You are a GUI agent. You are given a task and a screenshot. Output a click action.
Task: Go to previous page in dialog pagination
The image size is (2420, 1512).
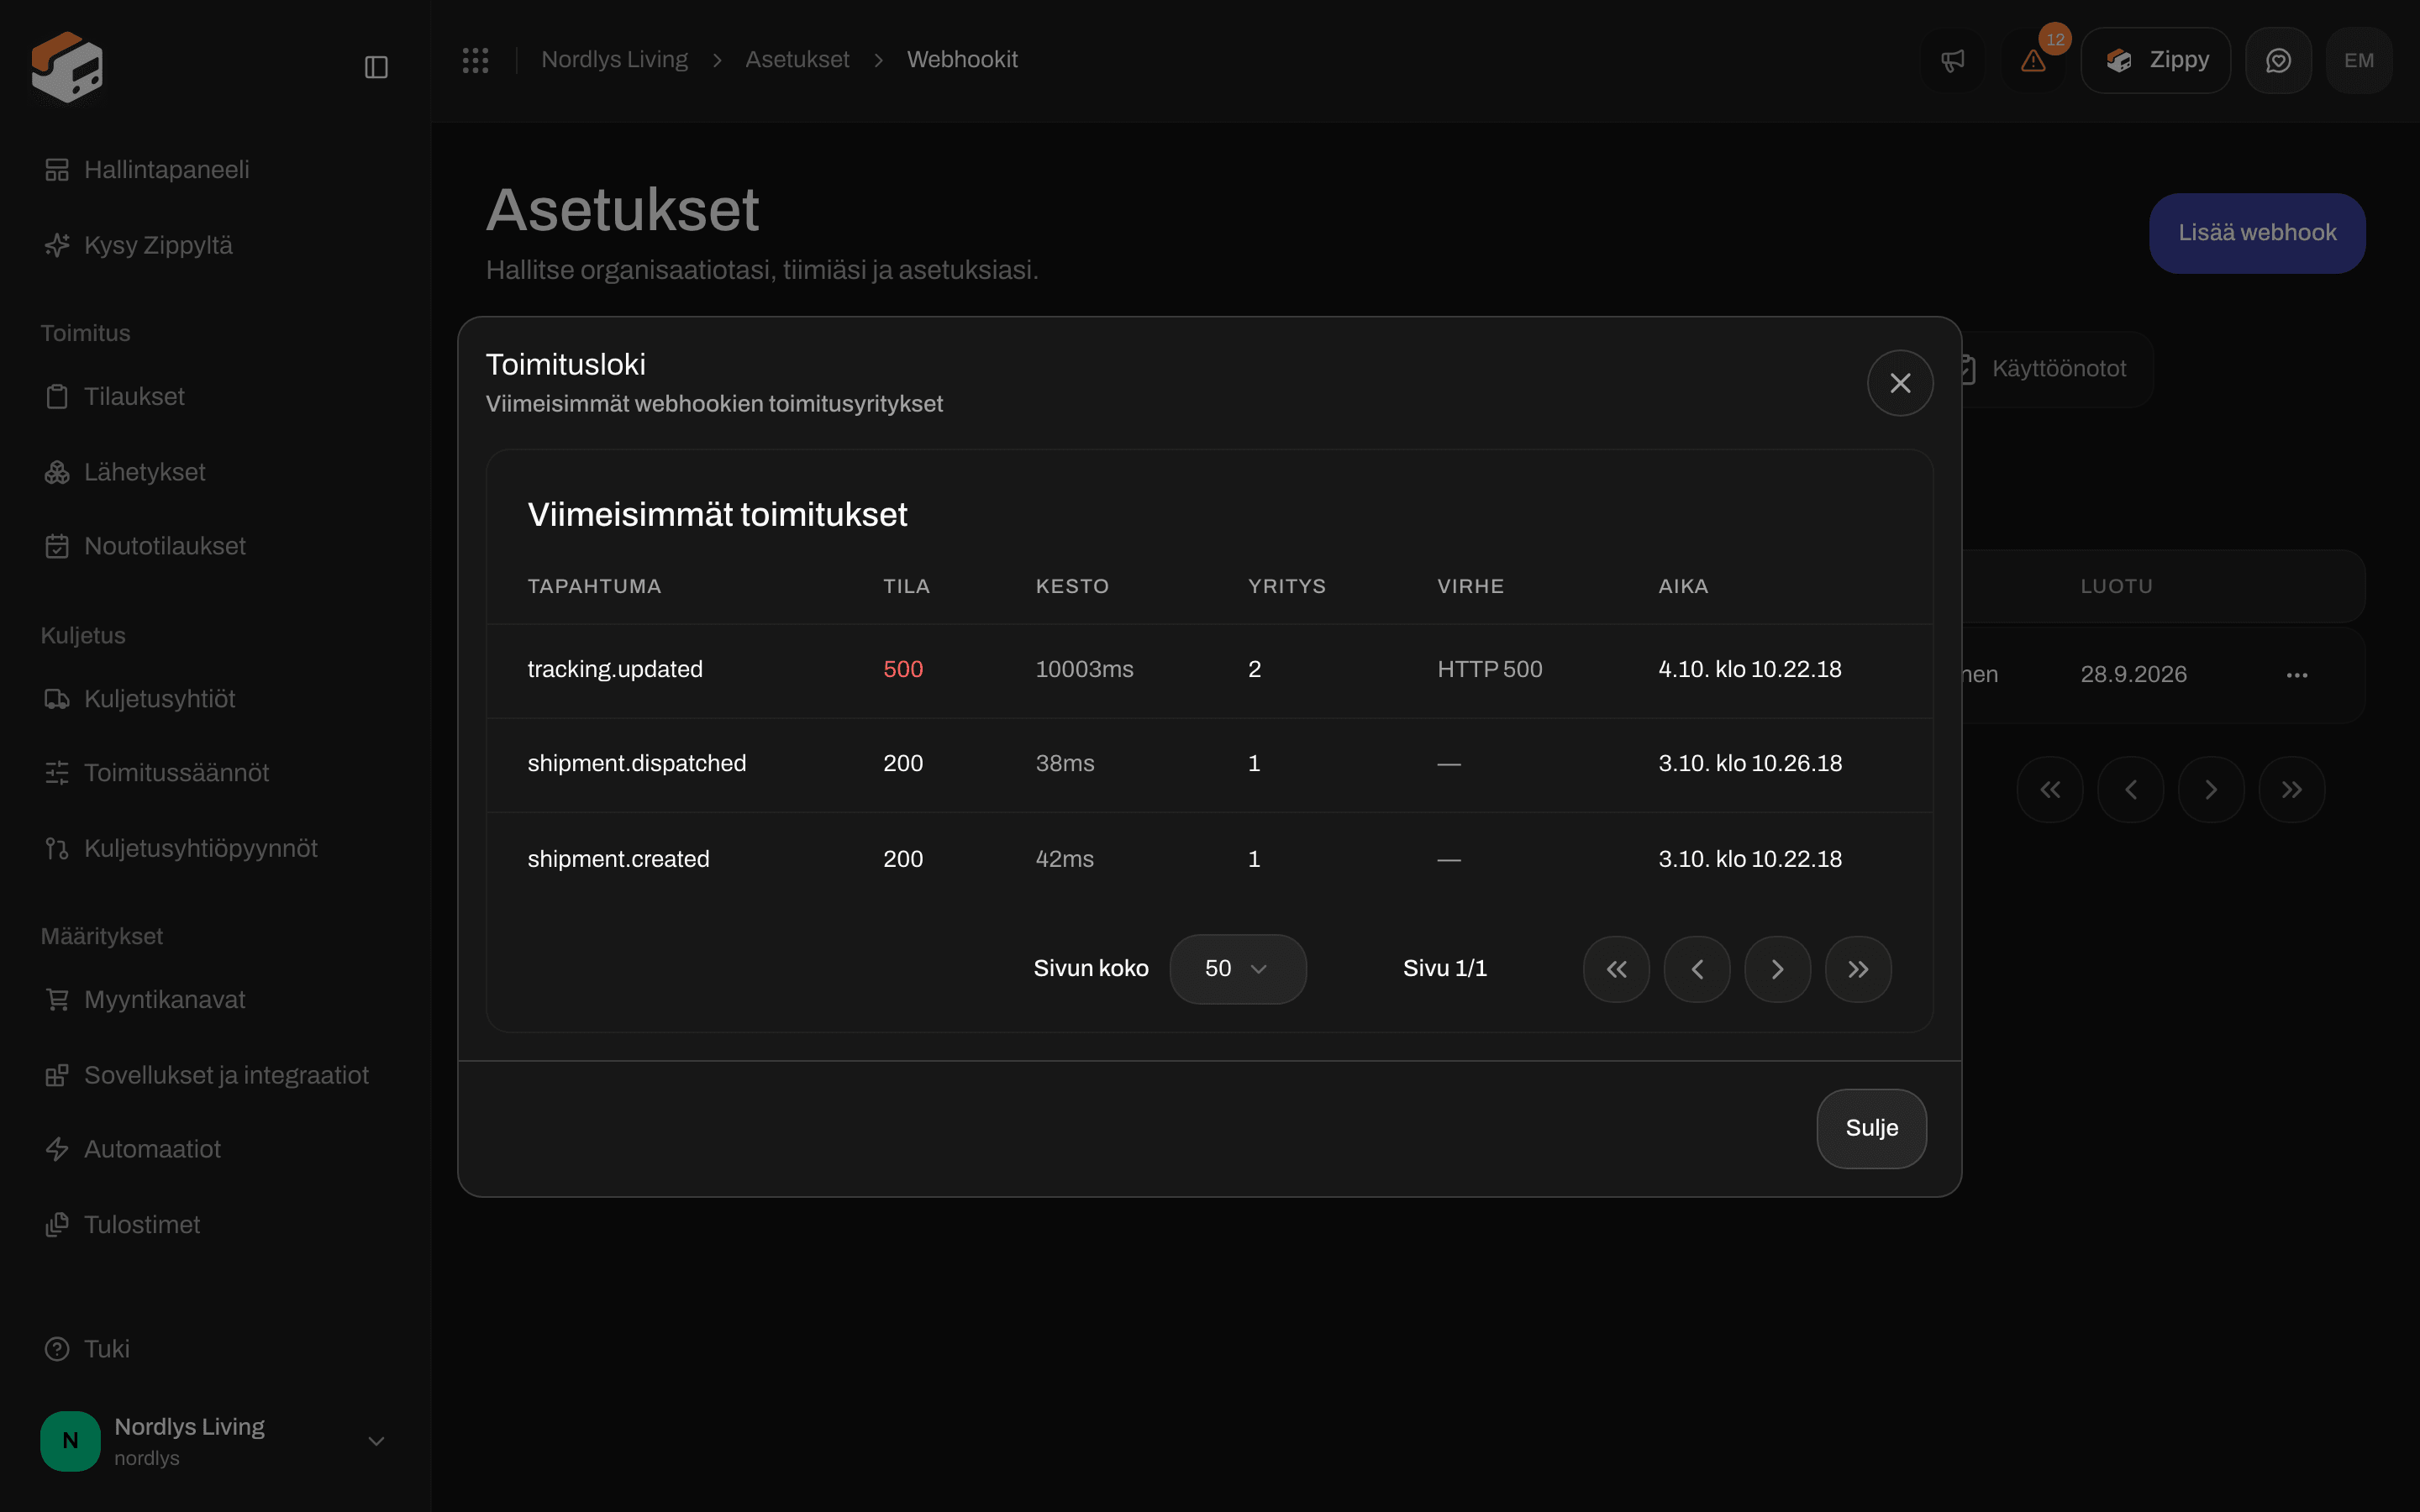click(1697, 969)
